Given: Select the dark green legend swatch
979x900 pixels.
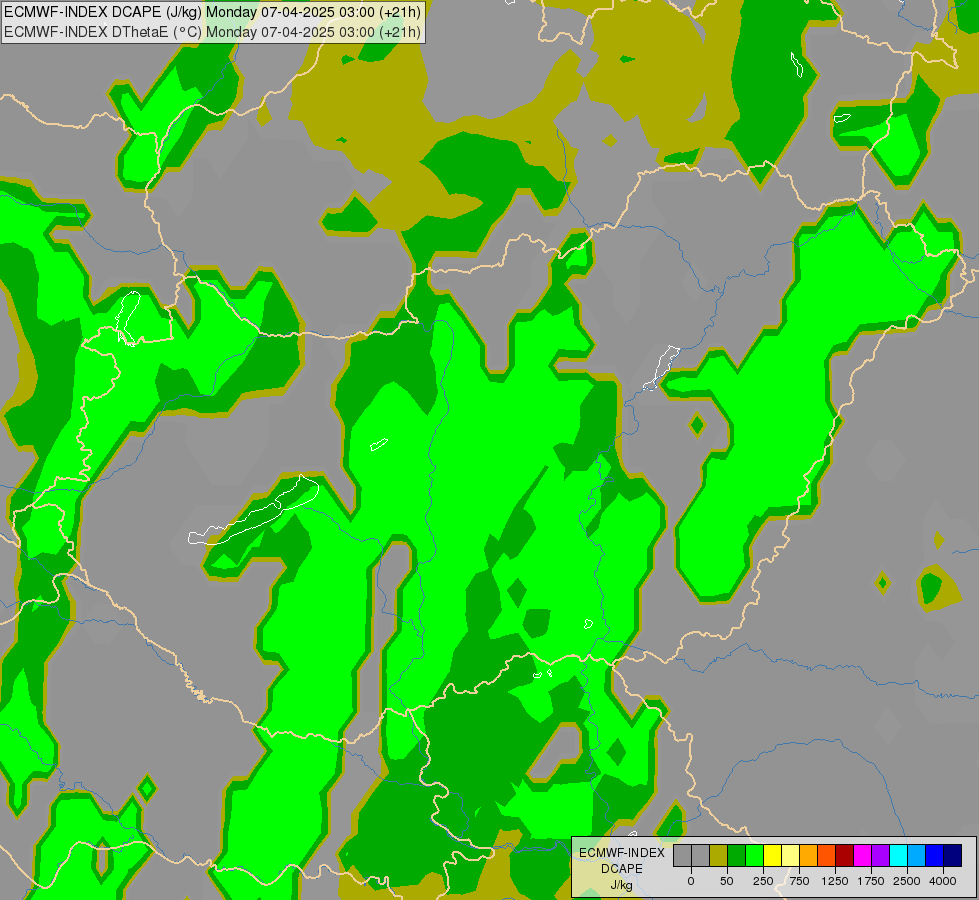Looking at the screenshot, I should pos(737,856).
